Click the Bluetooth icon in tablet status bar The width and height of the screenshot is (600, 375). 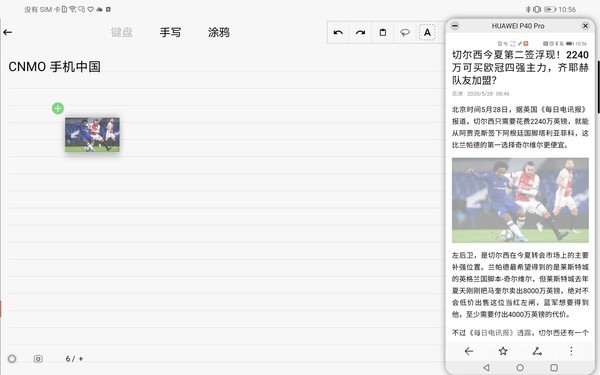pyautogui.click(x=528, y=9)
